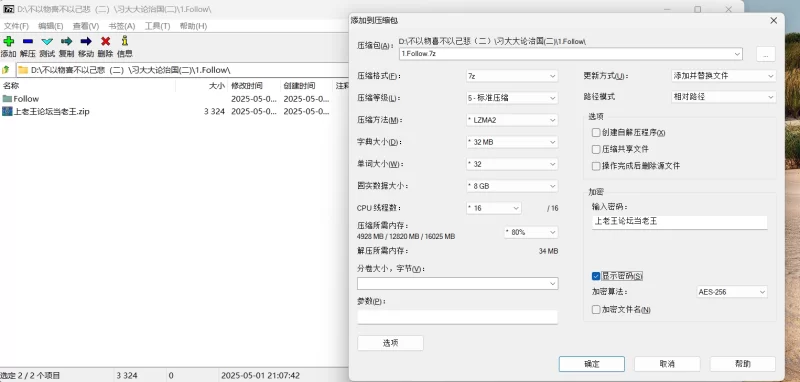The image size is (800, 382).
Task: Open memory usage 80% dropdown
Action: pyautogui.click(x=531, y=232)
